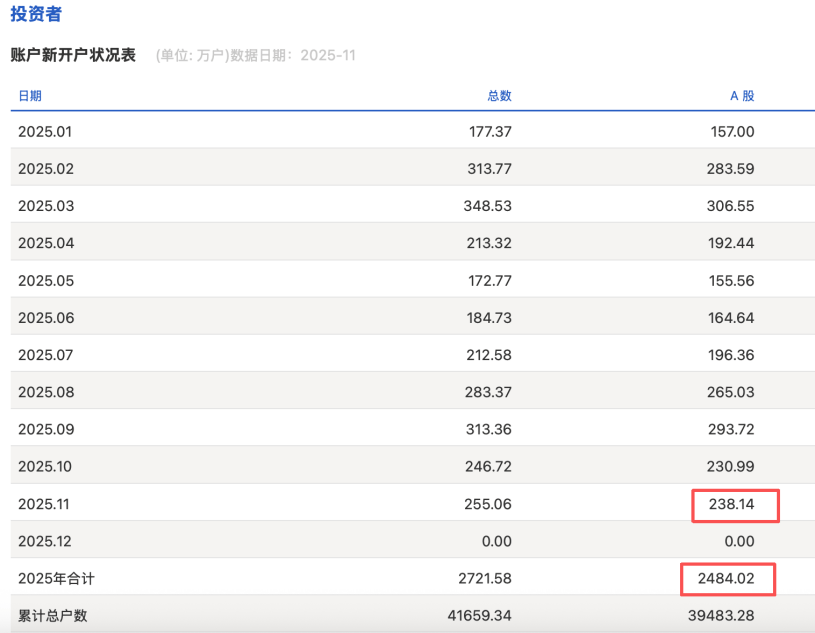The width and height of the screenshot is (815, 633).
Task: Select the 2025年合计 summary row
Action: (55, 578)
